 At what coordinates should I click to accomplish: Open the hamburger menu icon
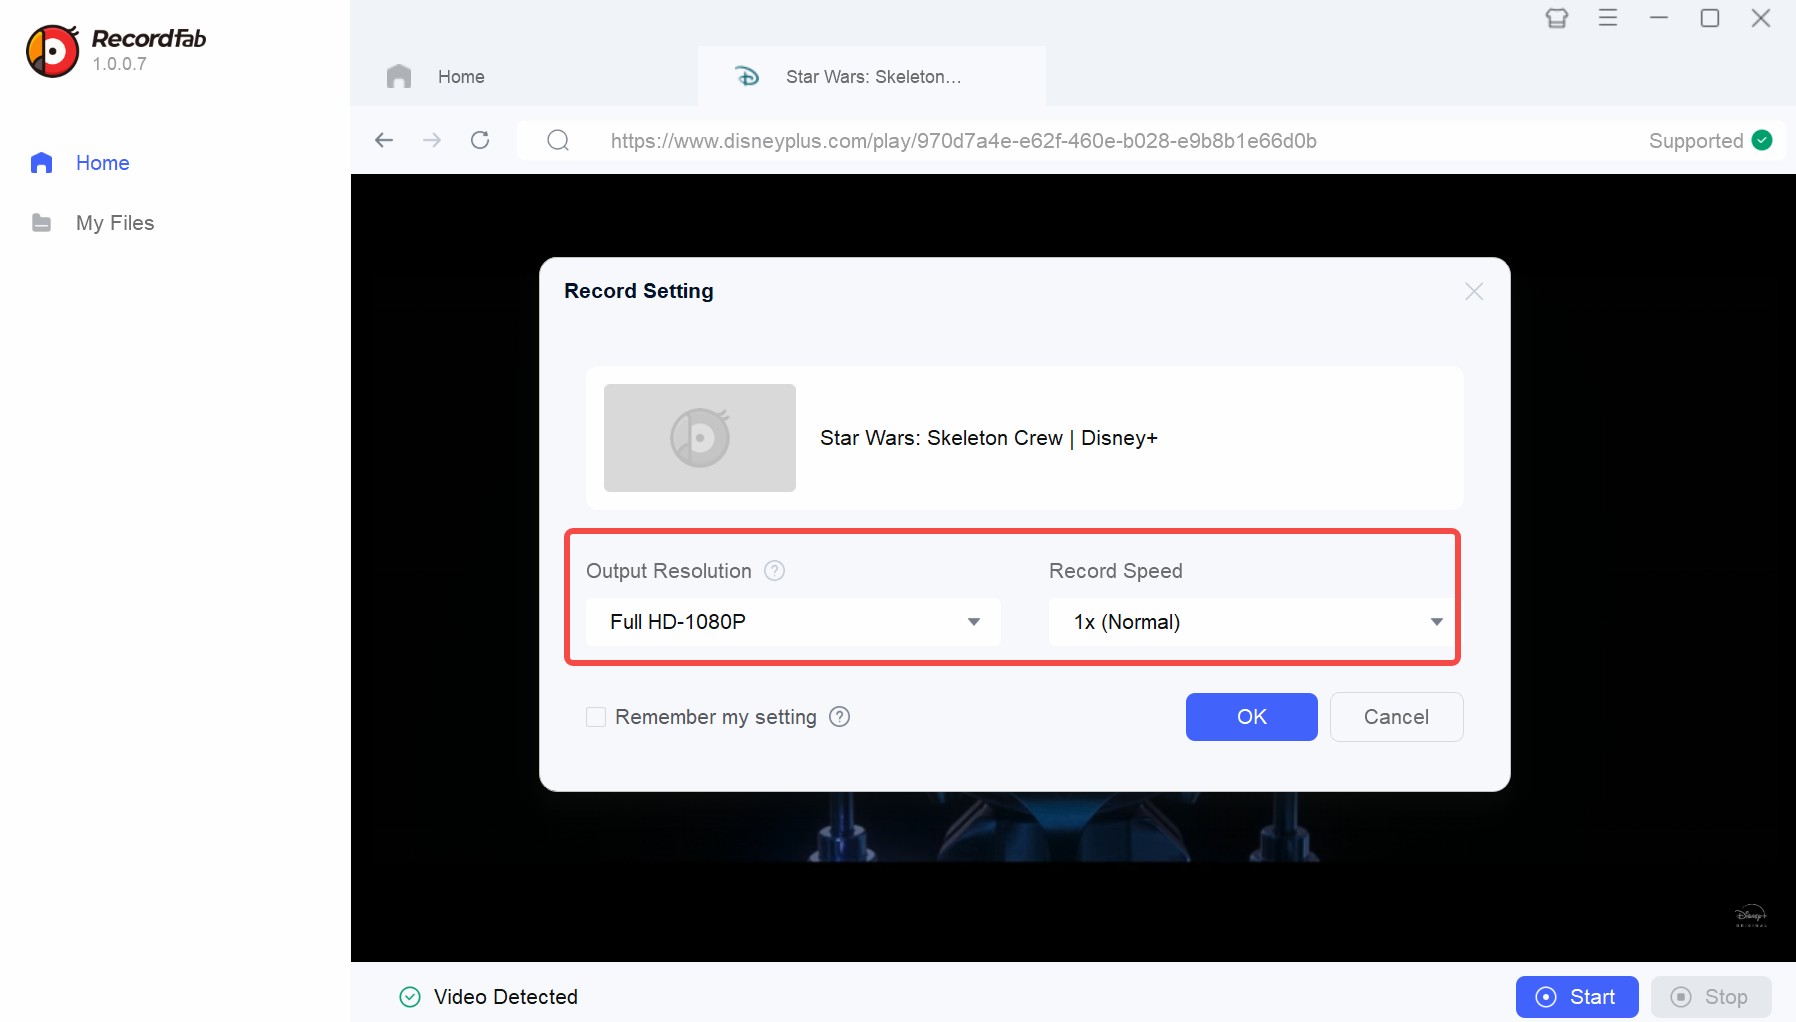(x=1608, y=18)
